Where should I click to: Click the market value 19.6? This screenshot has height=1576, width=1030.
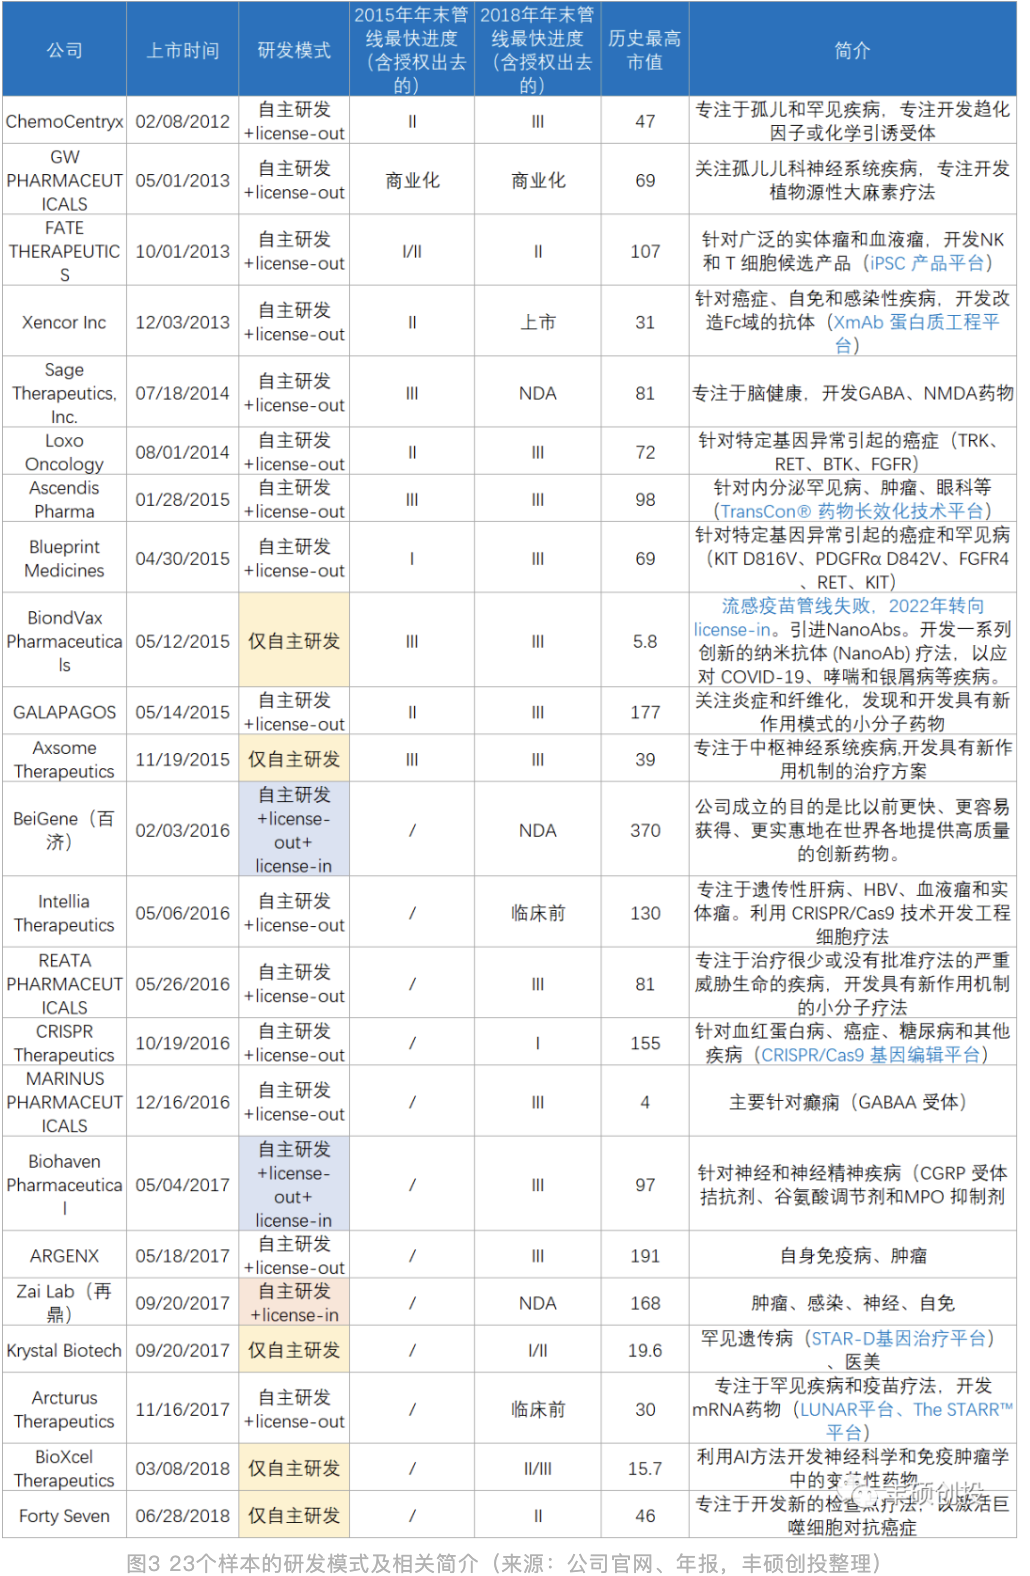click(645, 1350)
